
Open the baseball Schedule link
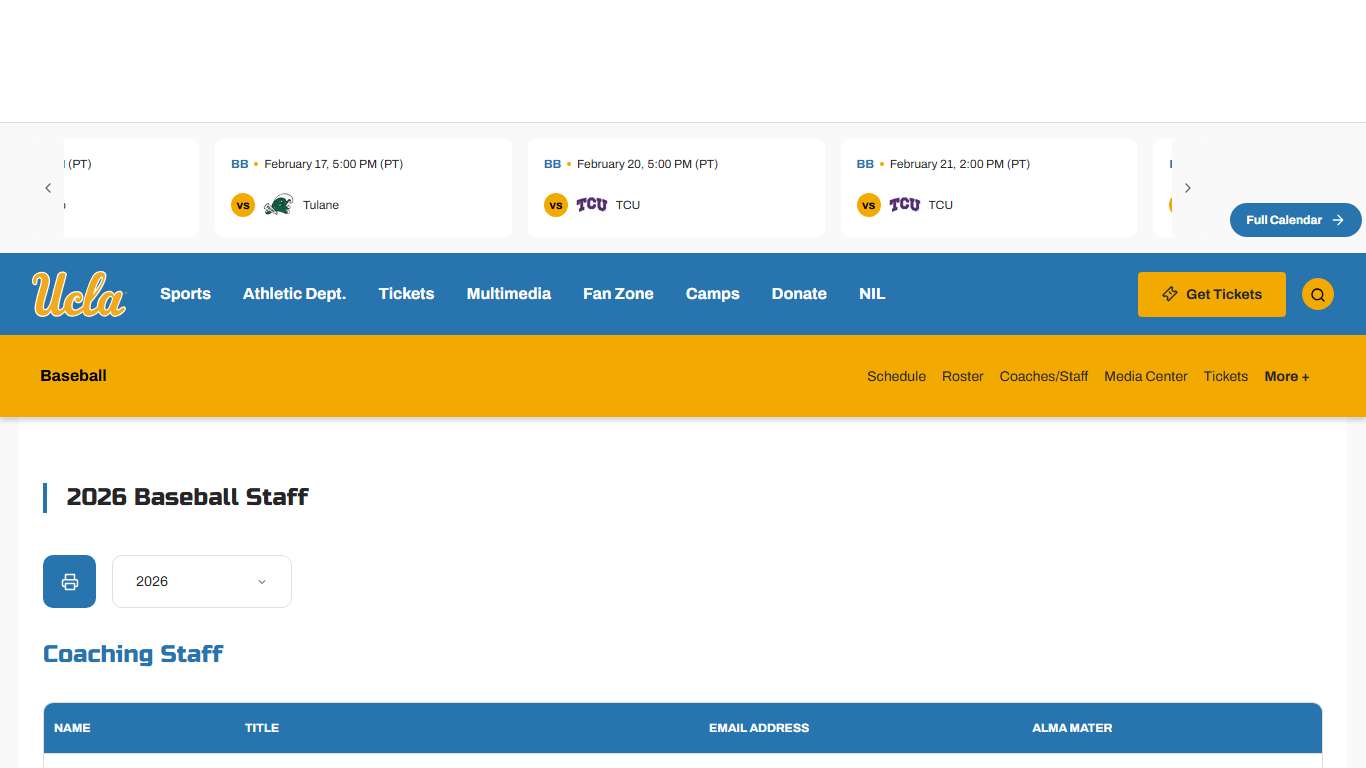(896, 376)
